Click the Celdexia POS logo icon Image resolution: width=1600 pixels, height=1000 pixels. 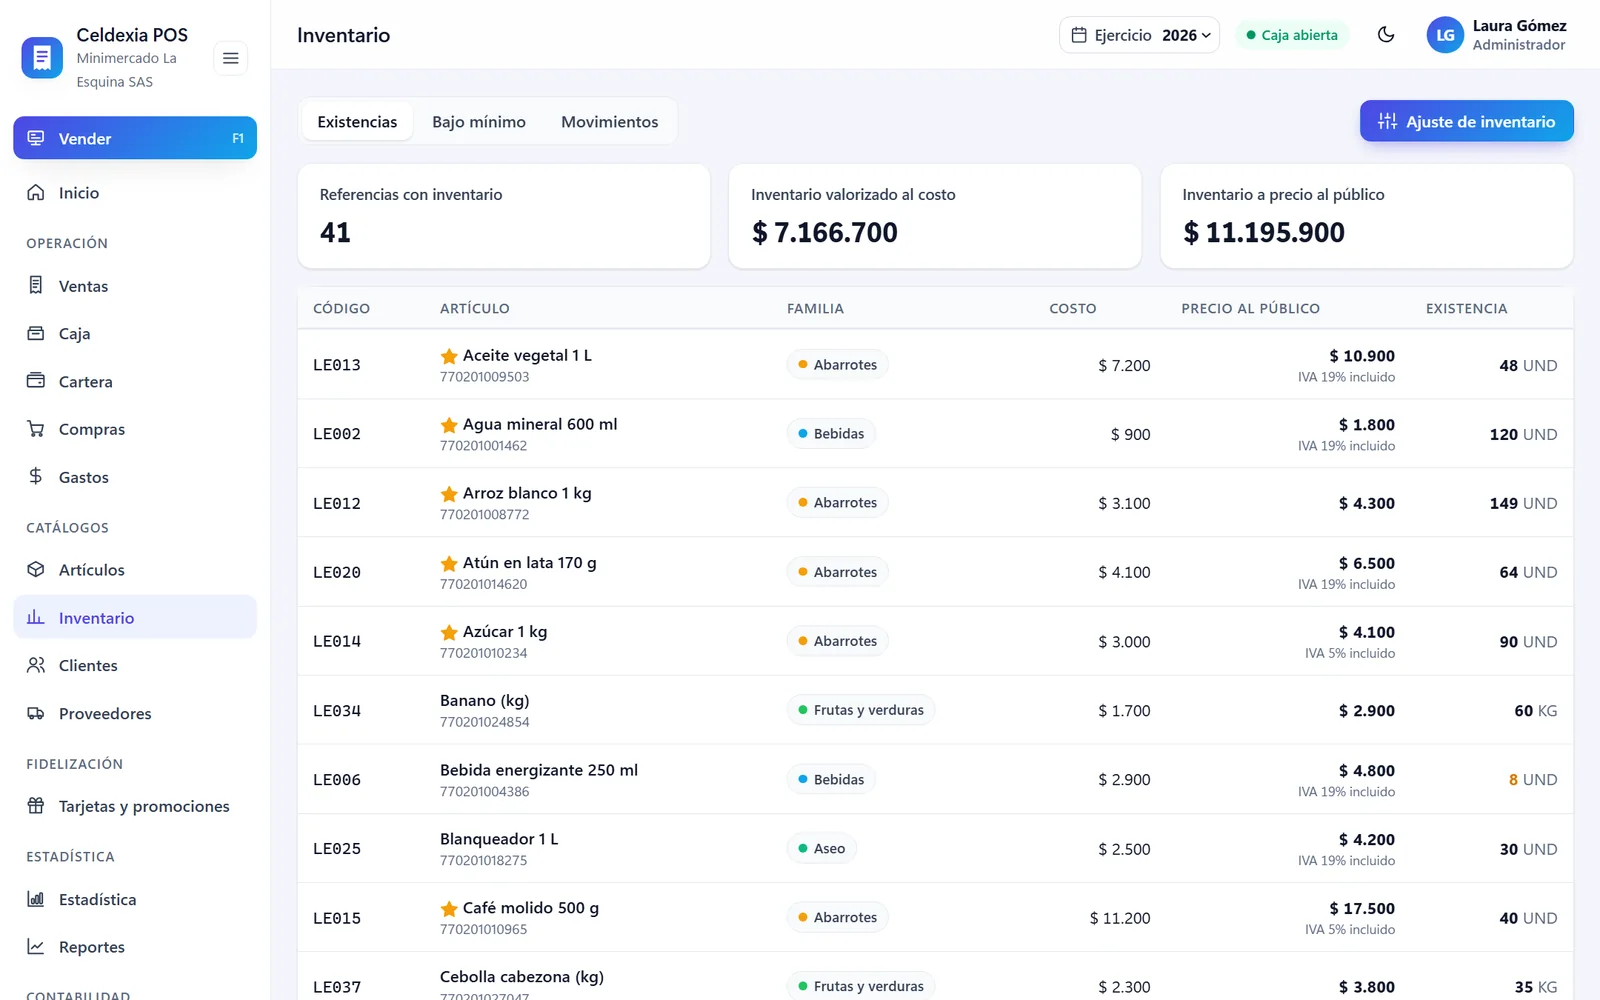(x=42, y=58)
